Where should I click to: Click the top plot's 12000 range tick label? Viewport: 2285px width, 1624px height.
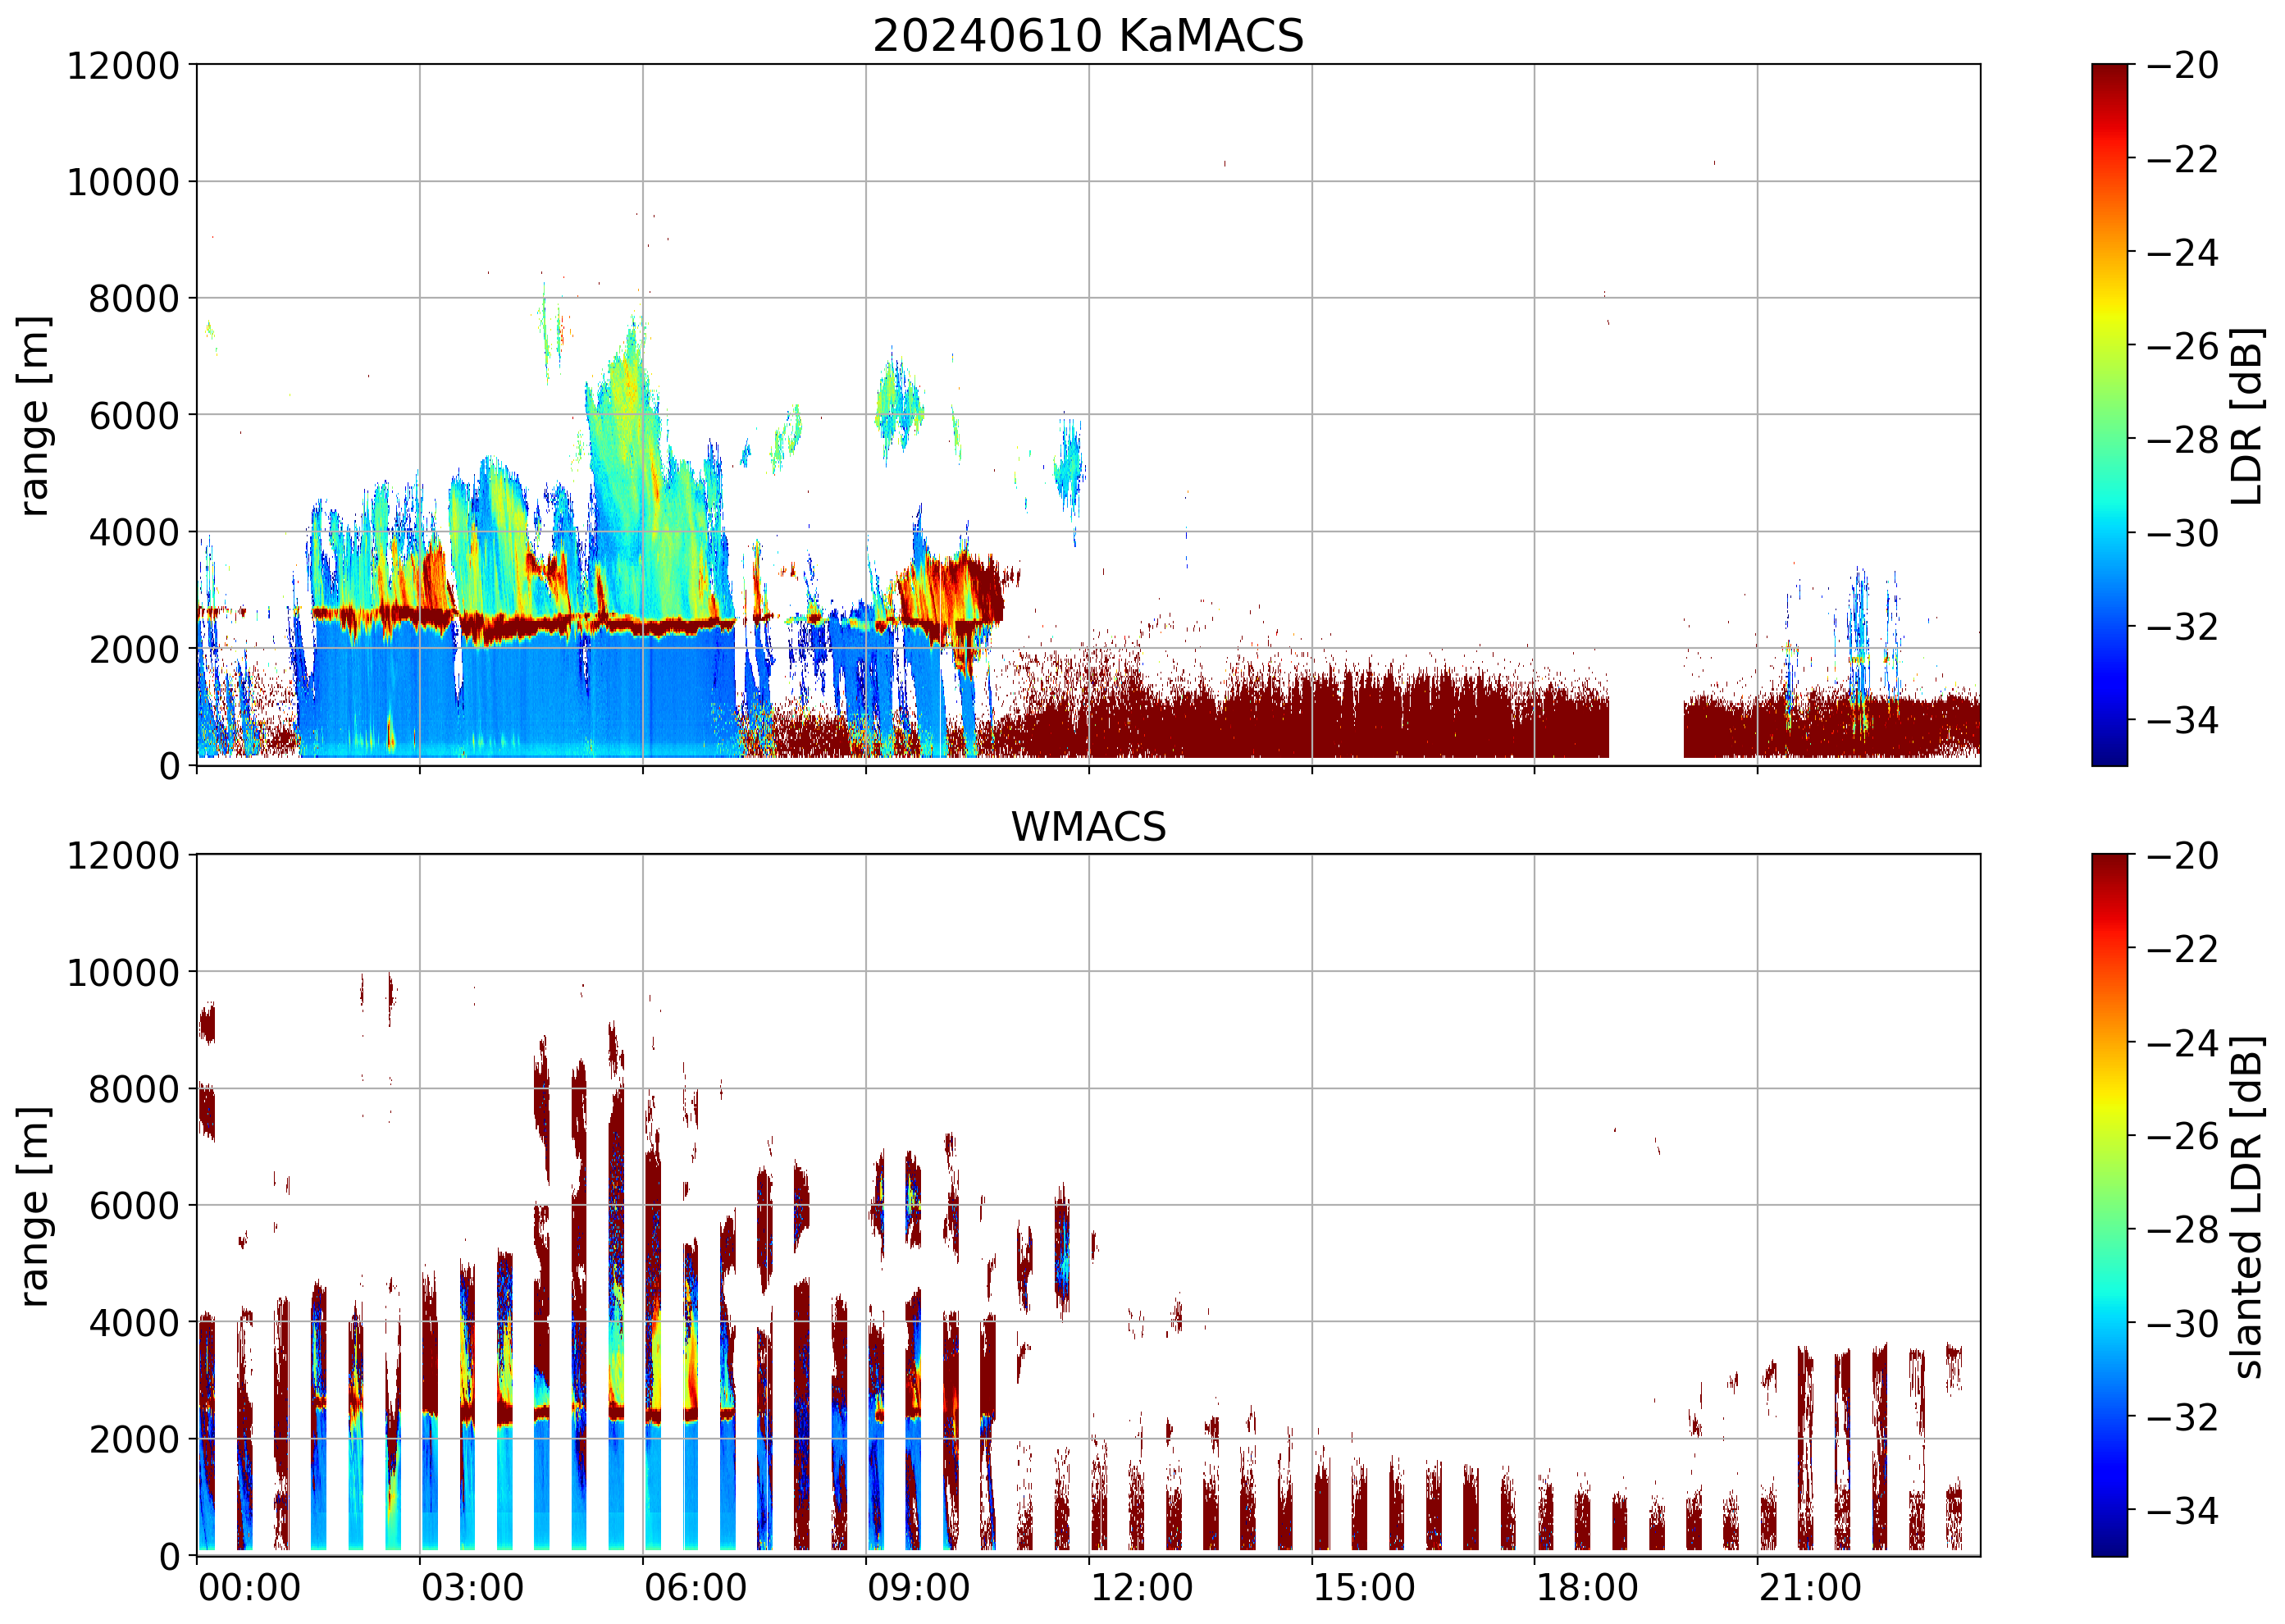tap(123, 66)
